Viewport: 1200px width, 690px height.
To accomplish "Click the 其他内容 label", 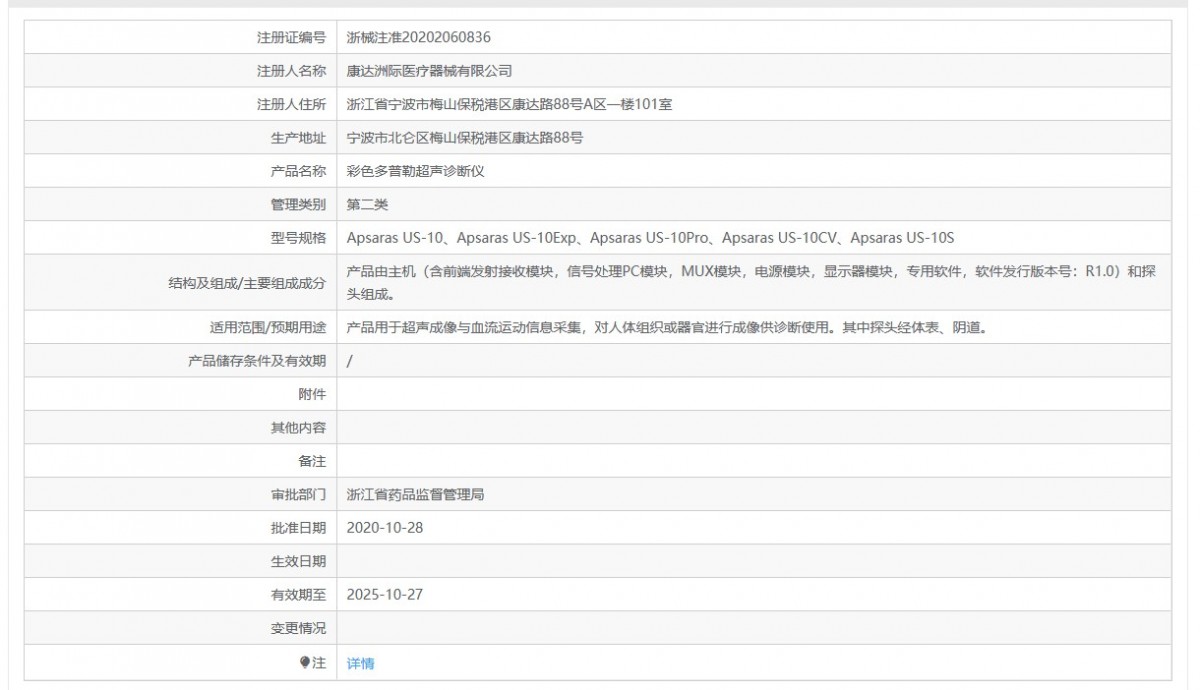I will pyautogui.click(x=298, y=427).
